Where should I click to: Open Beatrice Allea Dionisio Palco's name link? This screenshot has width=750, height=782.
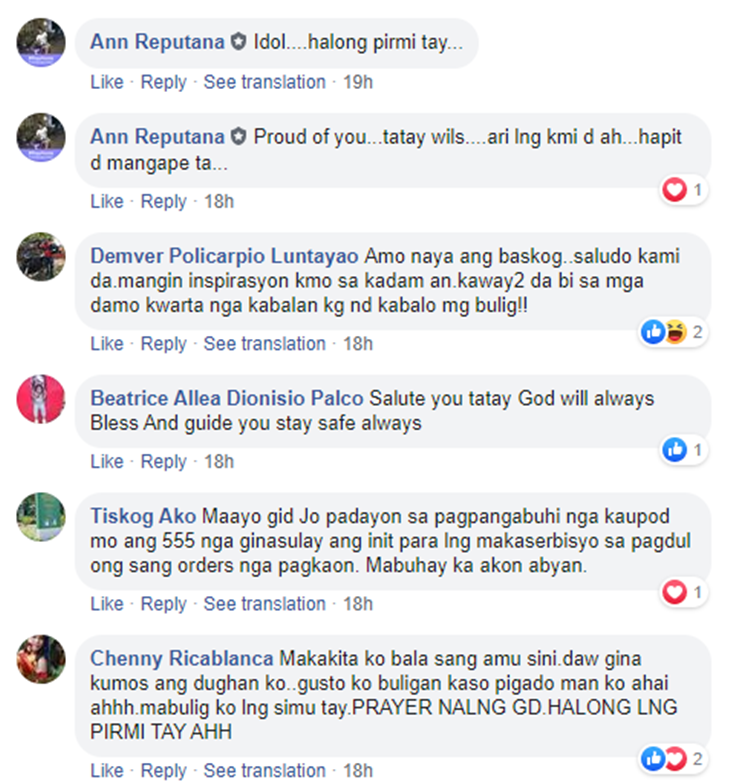(227, 398)
